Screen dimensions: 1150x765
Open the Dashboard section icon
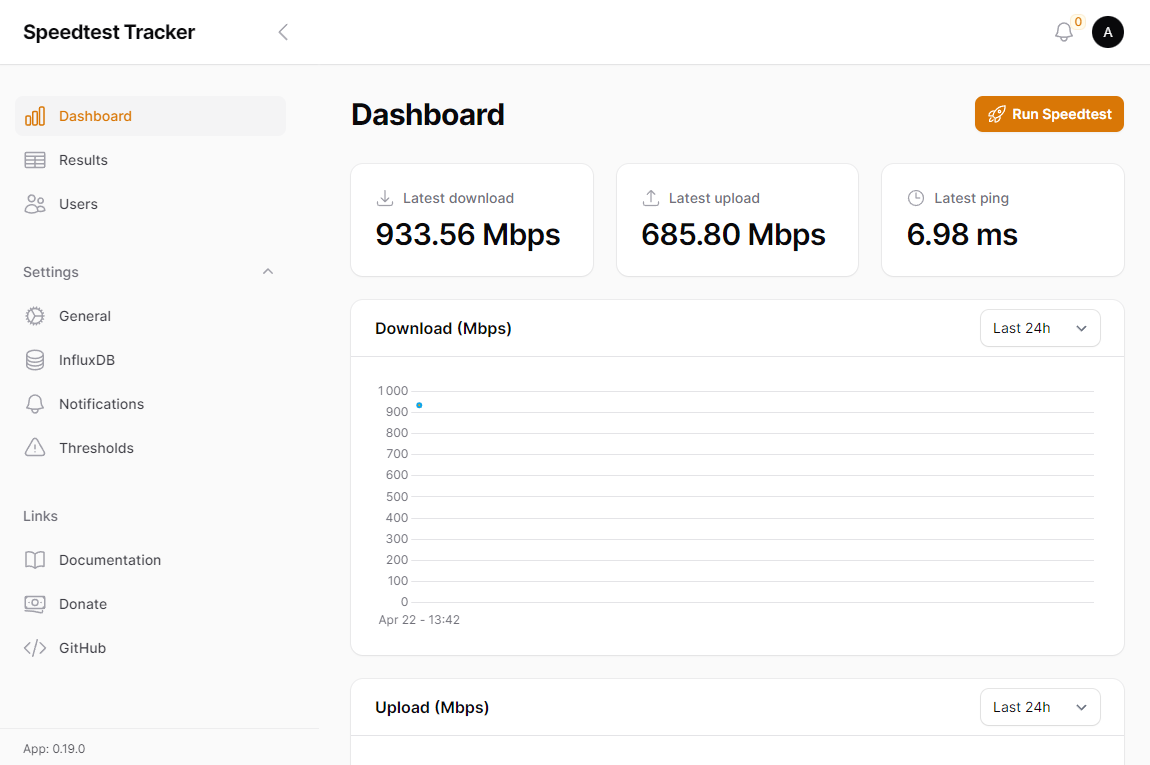point(36,116)
